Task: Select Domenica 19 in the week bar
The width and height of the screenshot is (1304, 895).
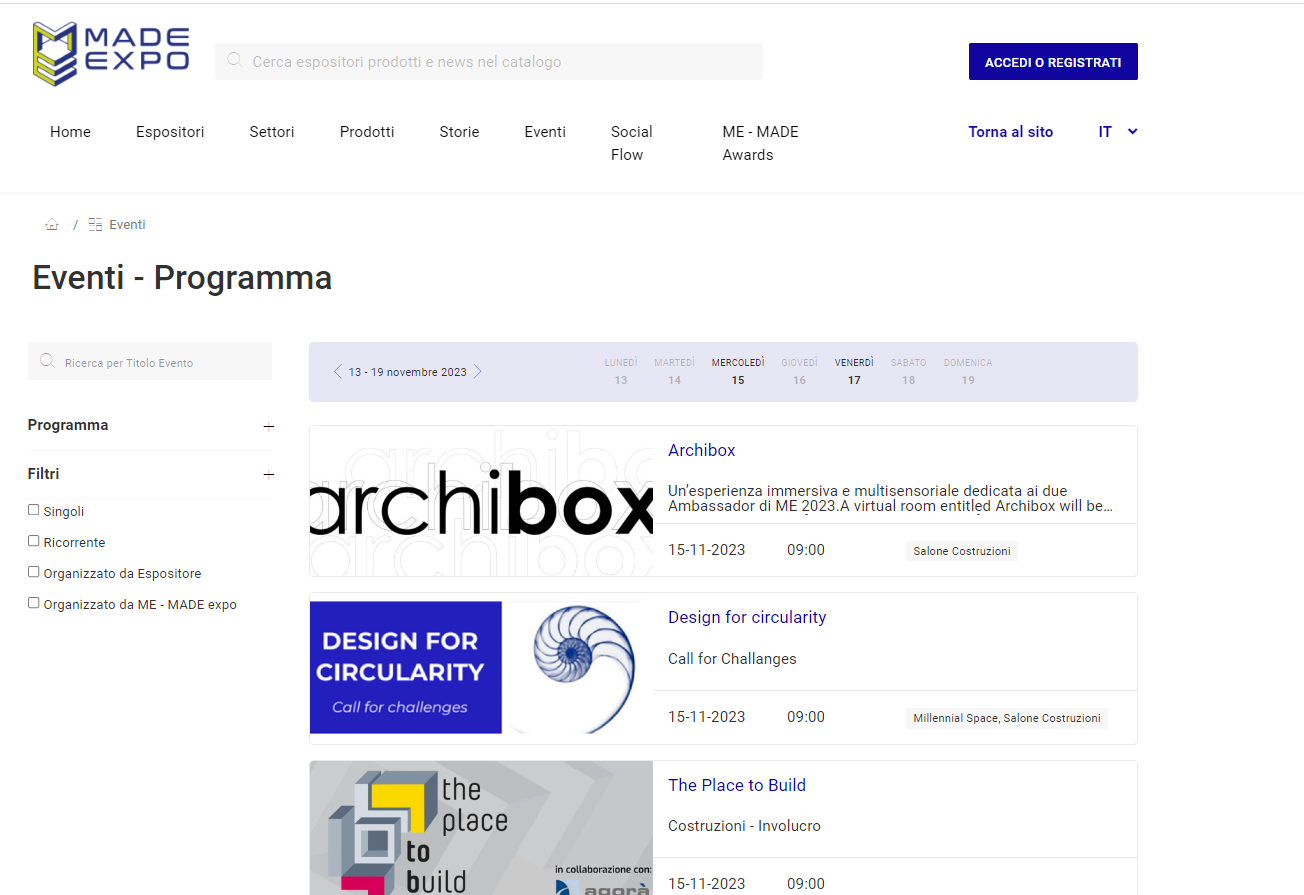Action: click(968, 371)
